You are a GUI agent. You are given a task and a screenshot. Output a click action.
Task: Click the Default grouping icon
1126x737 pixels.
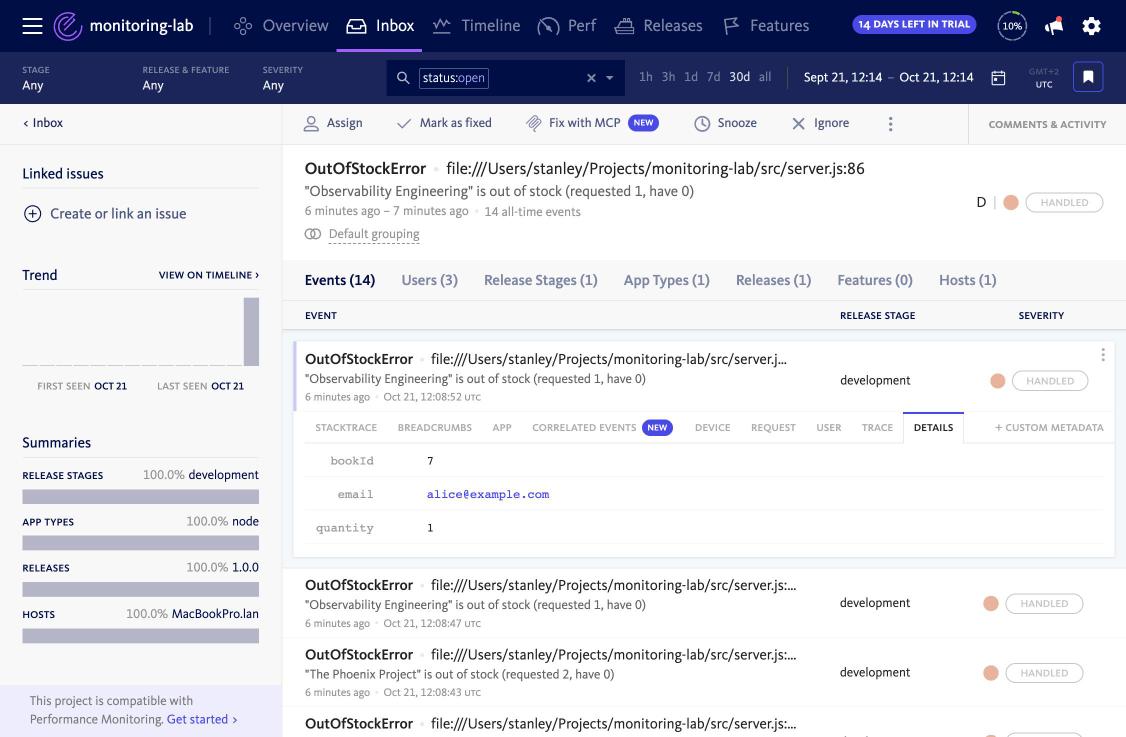[312, 233]
